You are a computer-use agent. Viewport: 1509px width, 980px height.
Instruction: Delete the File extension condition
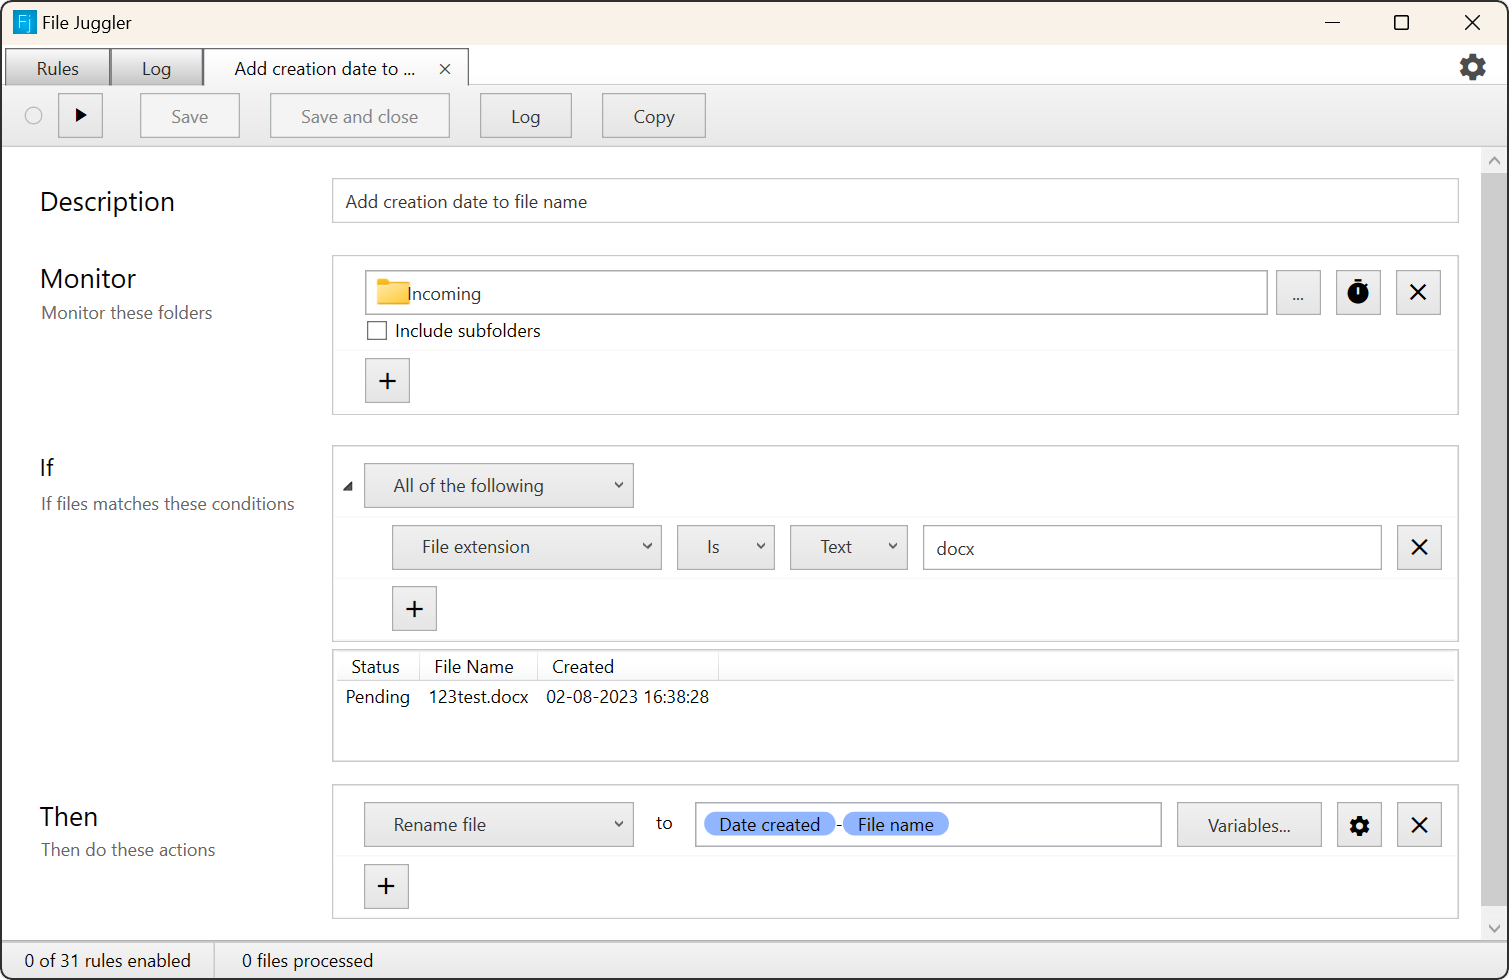(x=1419, y=548)
